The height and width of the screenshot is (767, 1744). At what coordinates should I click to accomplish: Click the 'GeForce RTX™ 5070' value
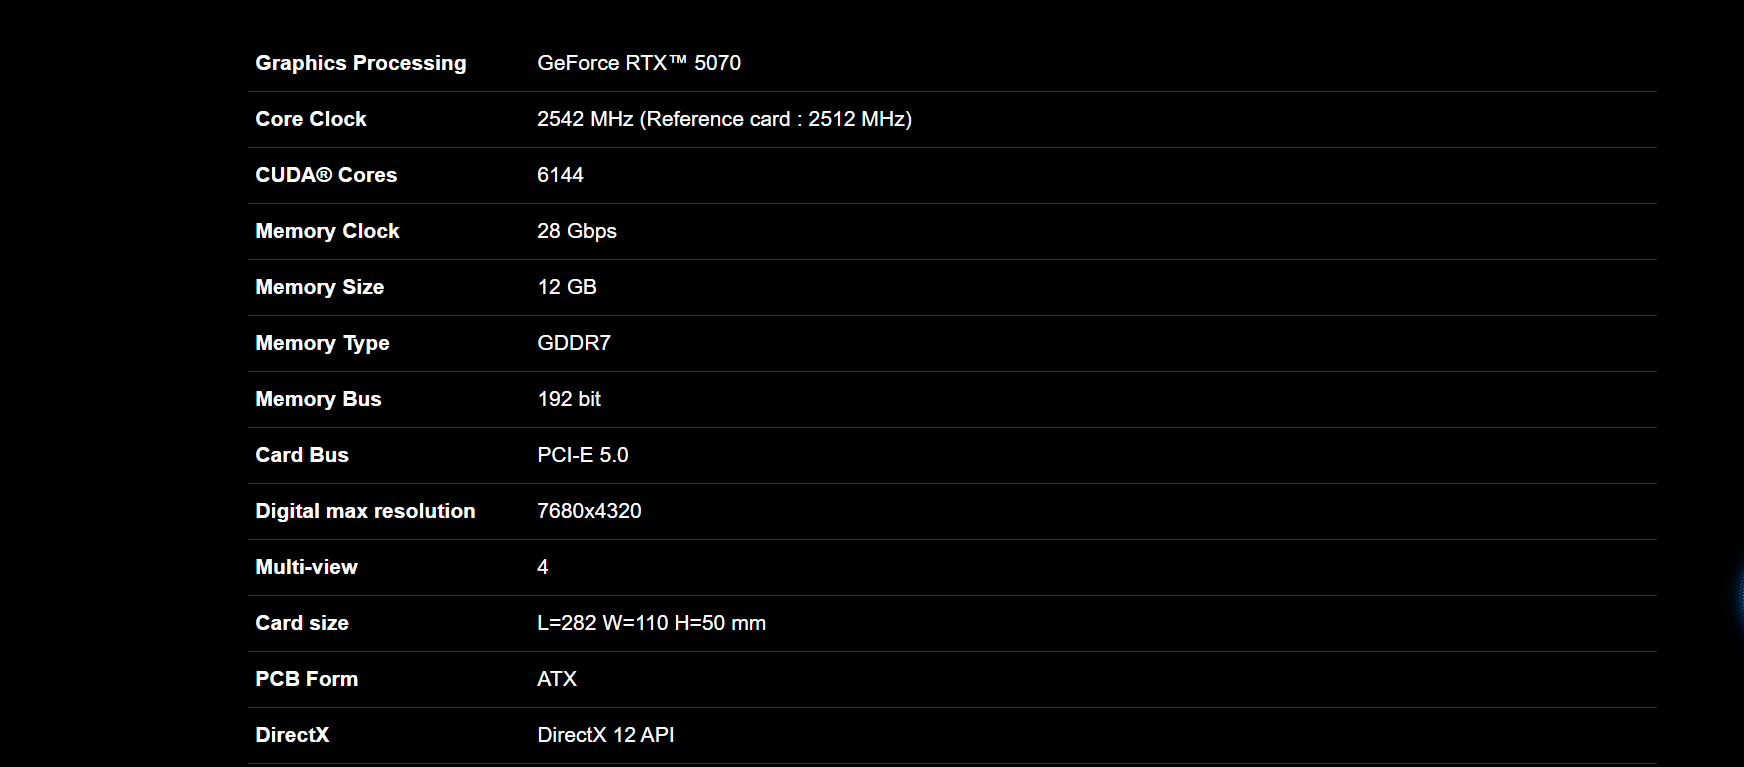[x=639, y=63]
